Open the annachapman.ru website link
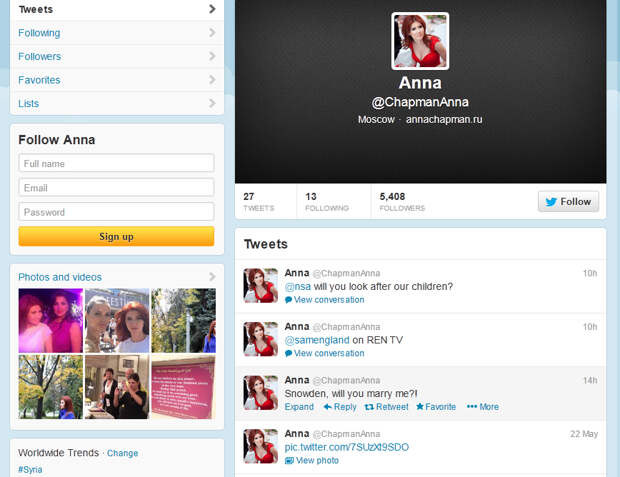 (444, 119)
